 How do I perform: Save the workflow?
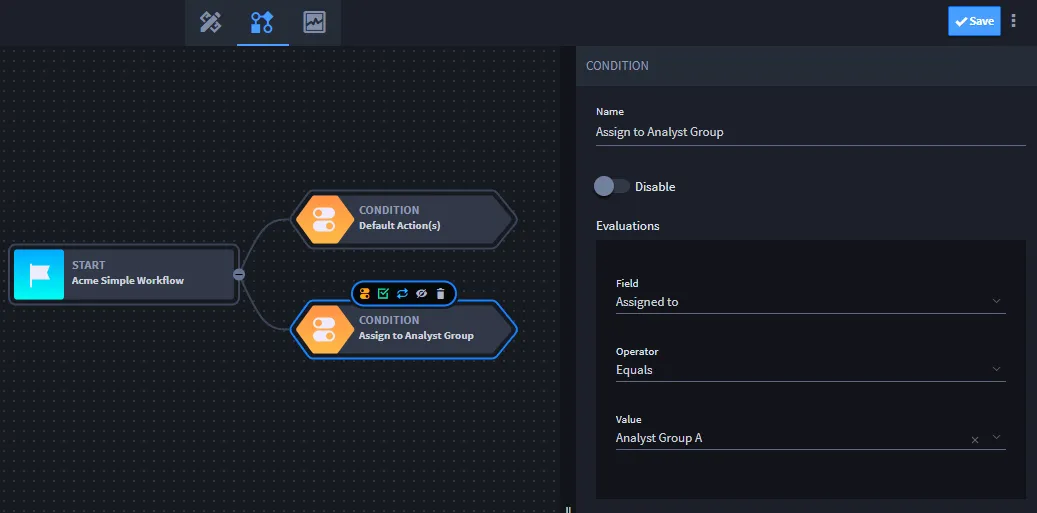974,21
